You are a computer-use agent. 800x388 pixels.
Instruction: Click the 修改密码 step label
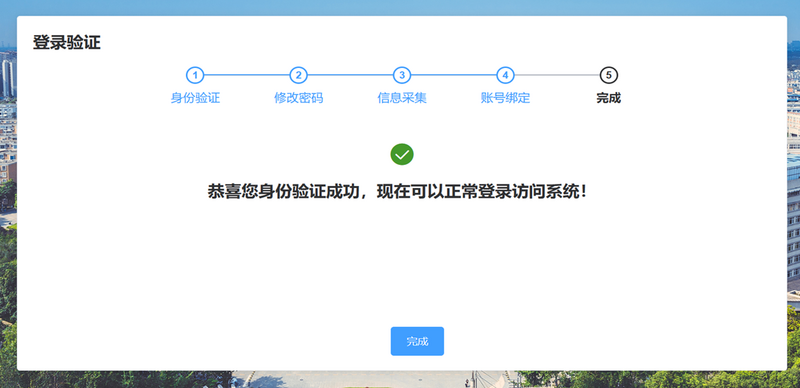pos(298,98)
